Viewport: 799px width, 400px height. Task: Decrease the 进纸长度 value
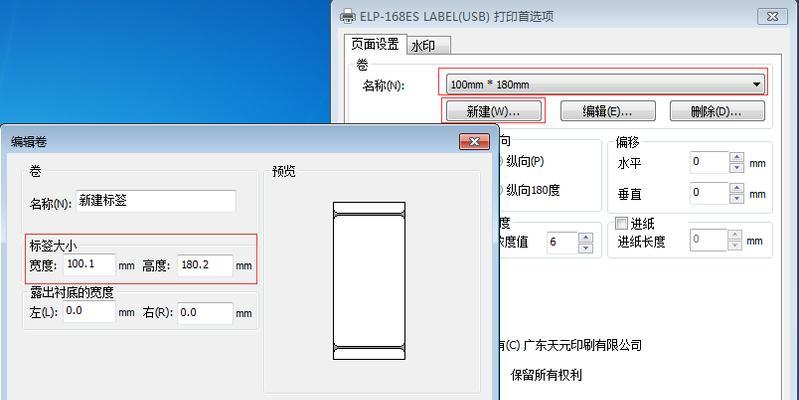(x=735, y=245)
